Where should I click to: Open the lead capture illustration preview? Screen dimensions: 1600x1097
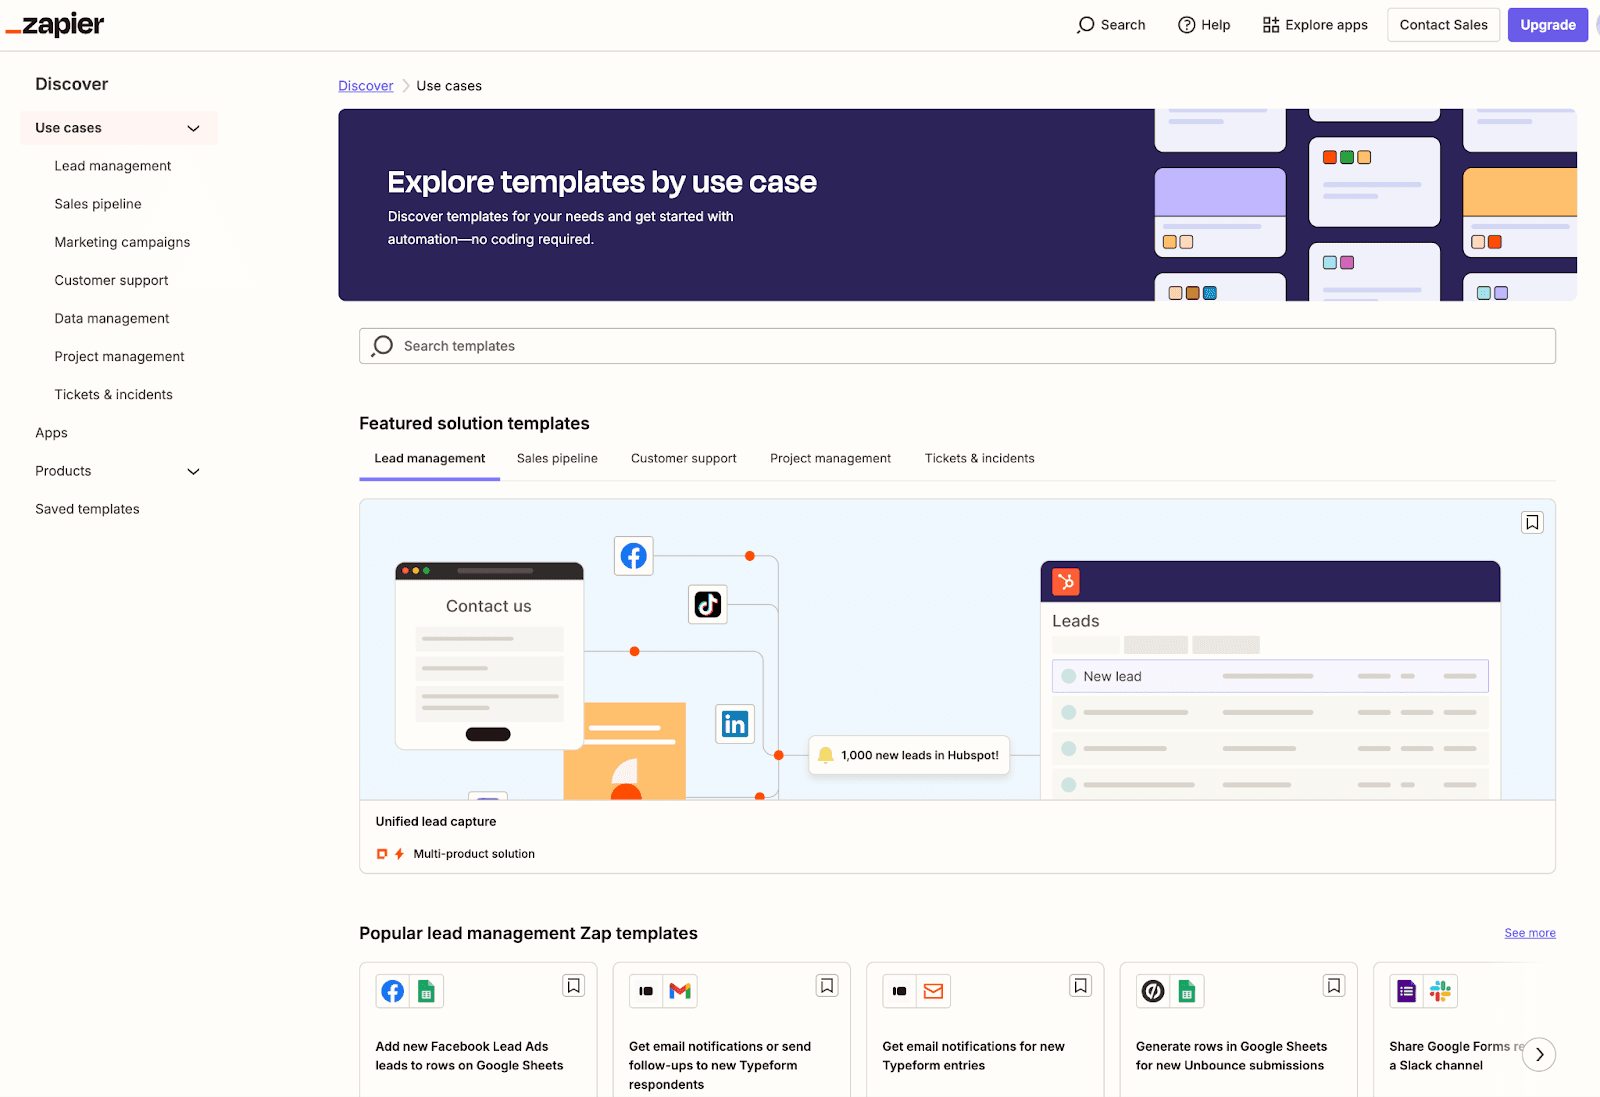tap(957, 650)
